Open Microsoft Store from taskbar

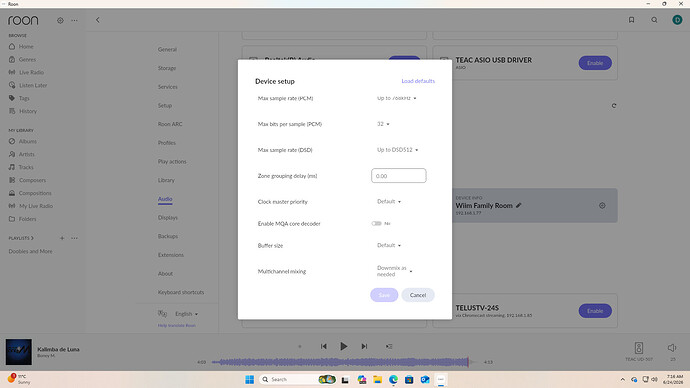(x=409, y=379)
